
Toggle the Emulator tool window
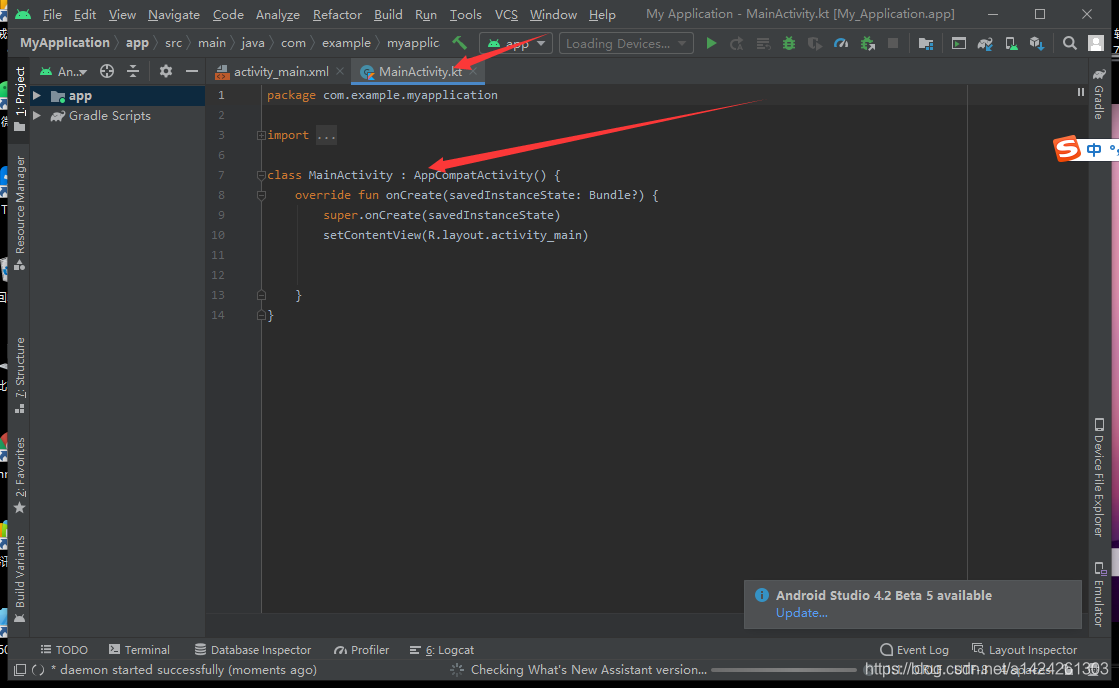[x=1099, y=594]
